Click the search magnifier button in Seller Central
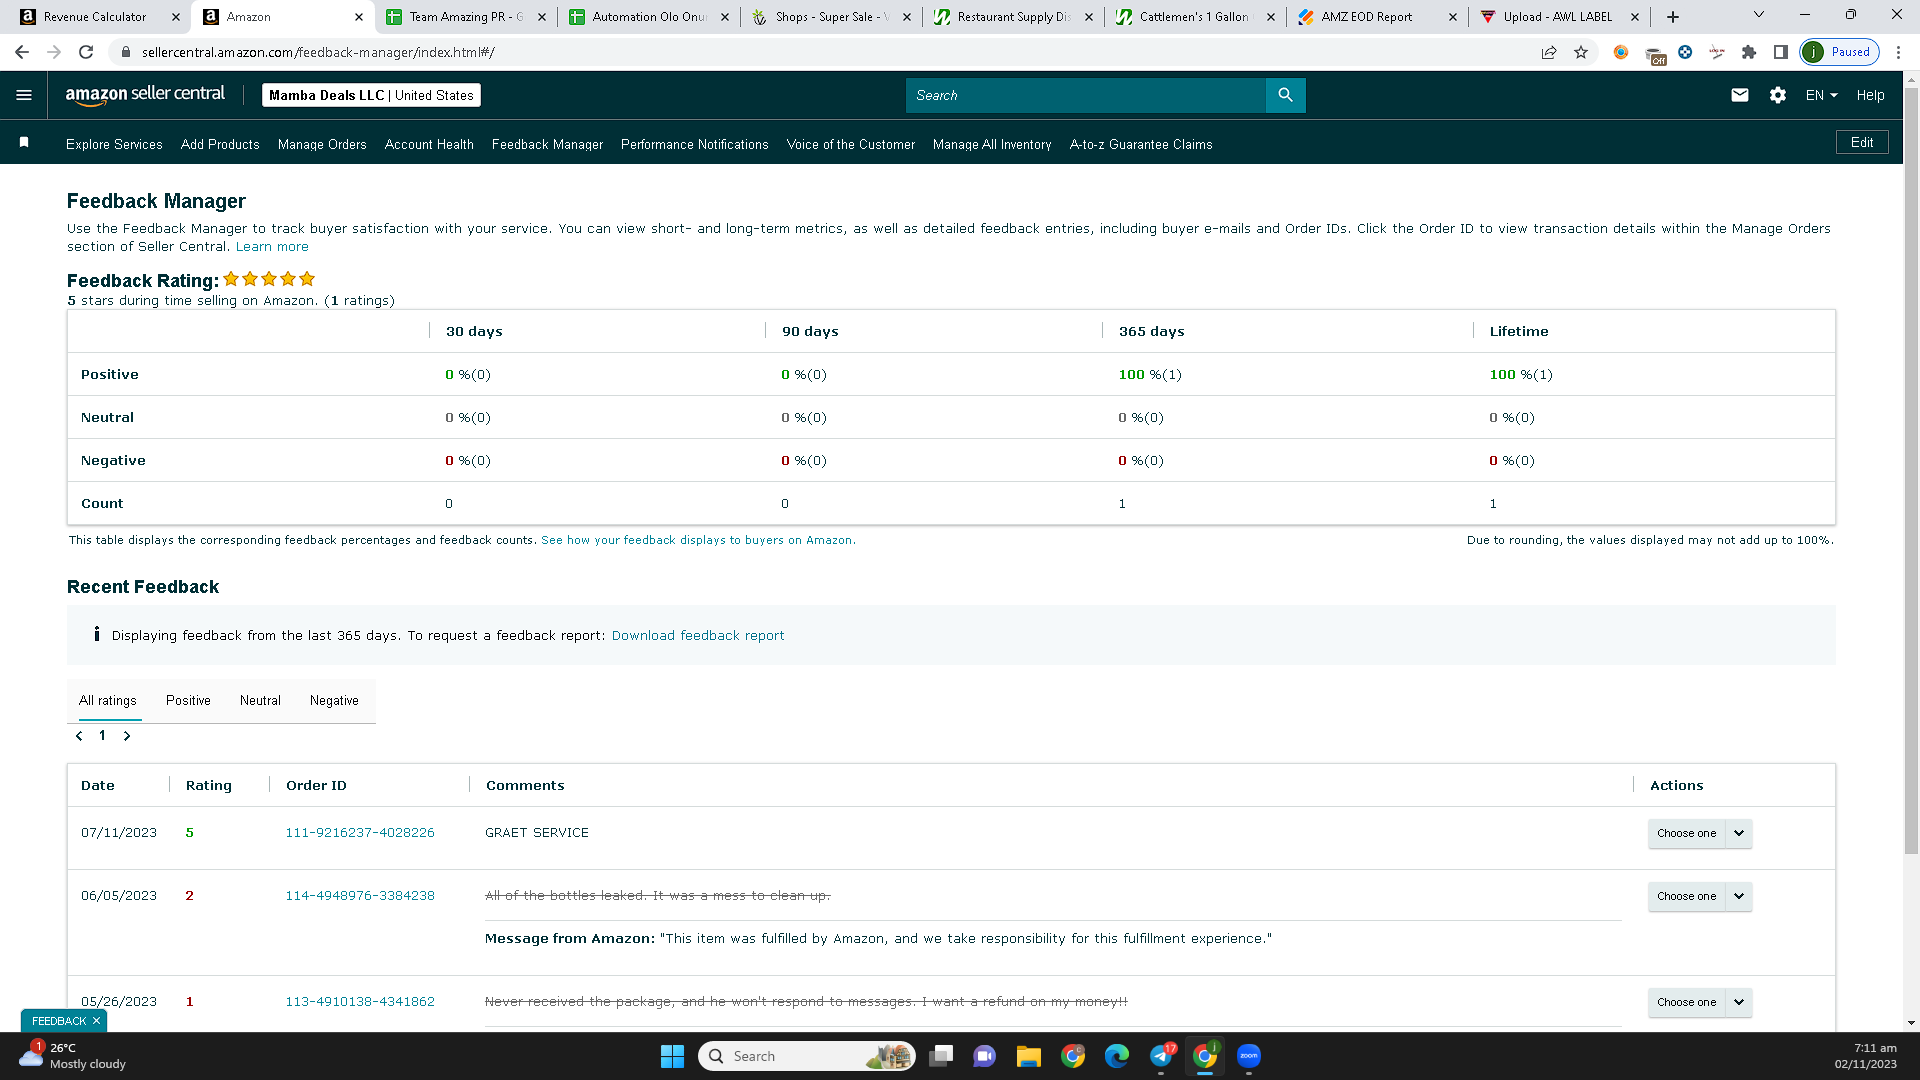This screenshot has width=1920, height=1080. point(1285,95)
